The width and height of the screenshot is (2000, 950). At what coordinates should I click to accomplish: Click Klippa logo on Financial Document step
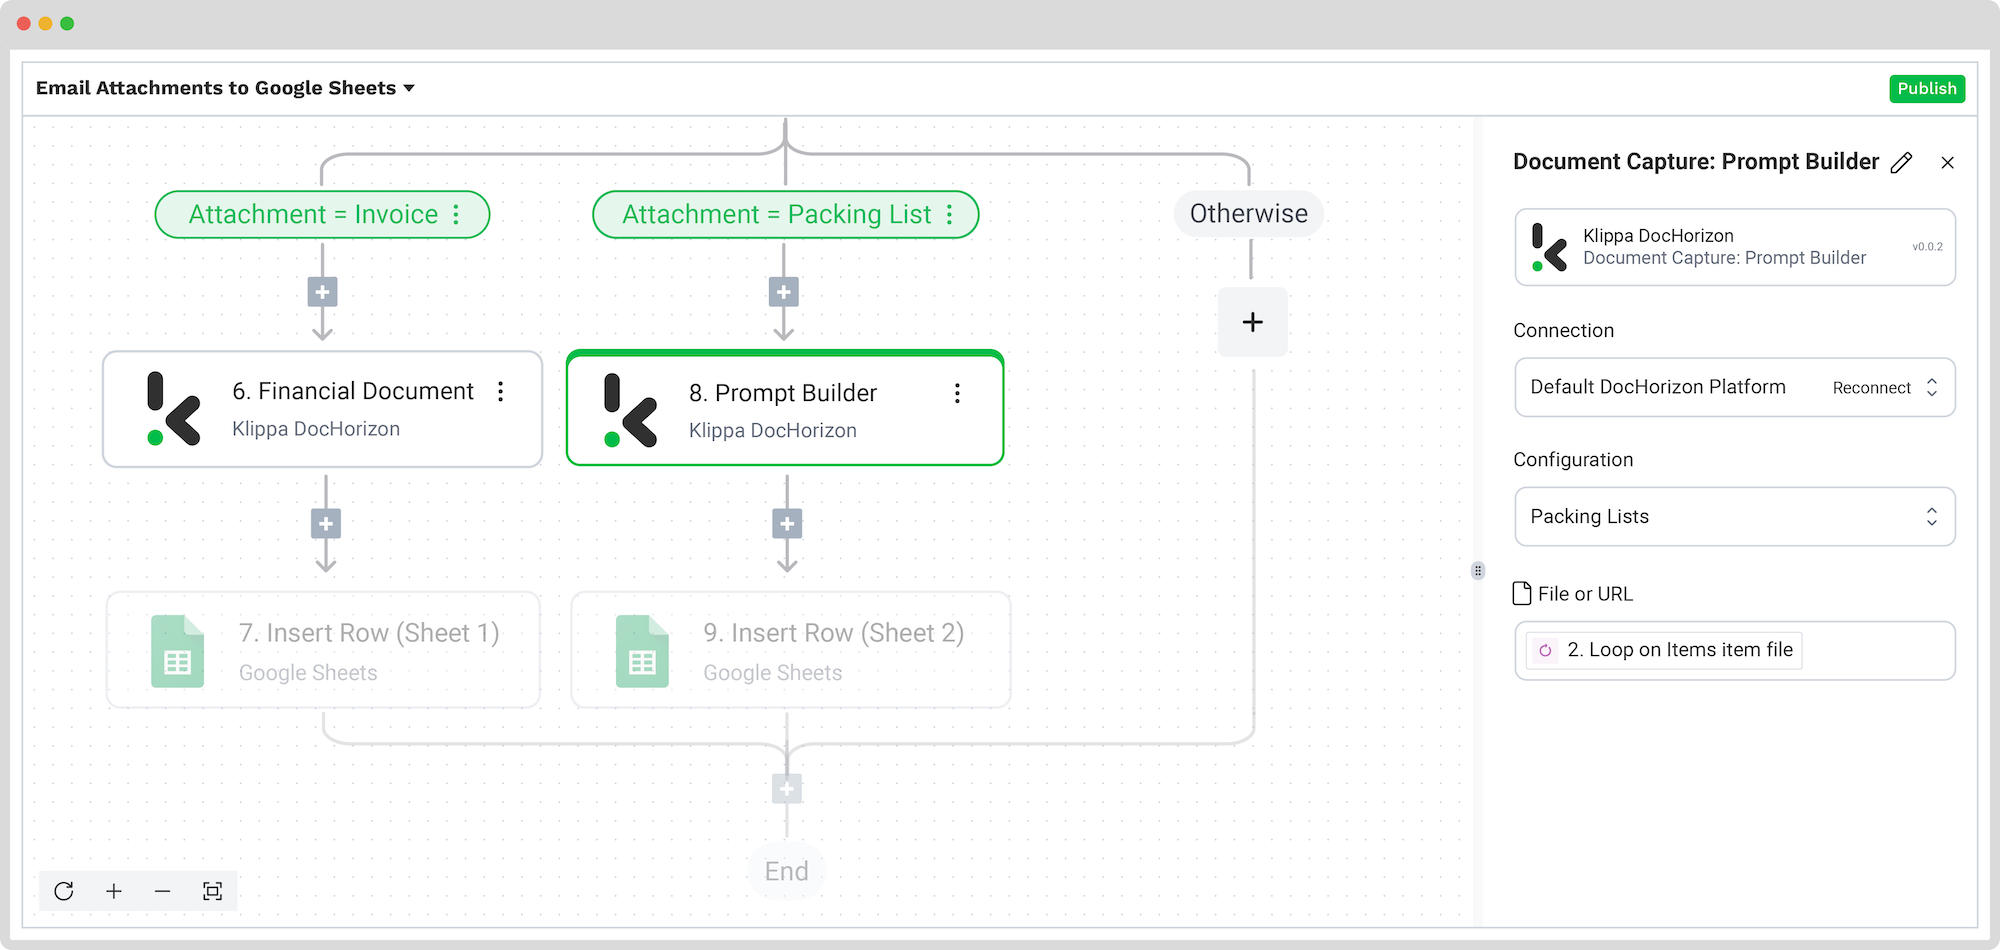[x=174, y=409]
